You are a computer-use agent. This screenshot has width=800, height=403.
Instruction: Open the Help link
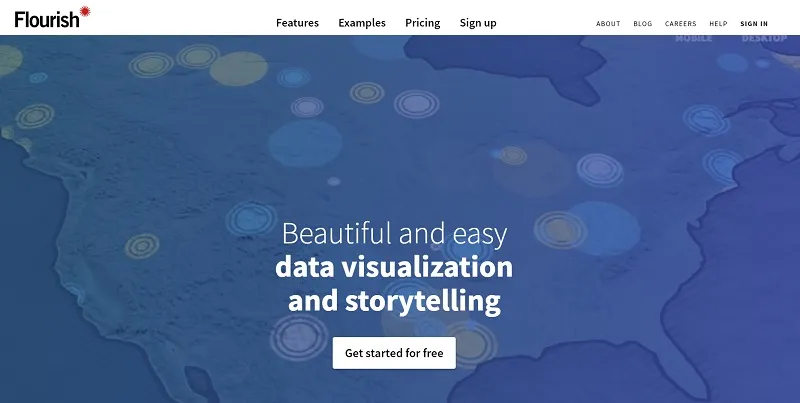click(x=718, y=24)
